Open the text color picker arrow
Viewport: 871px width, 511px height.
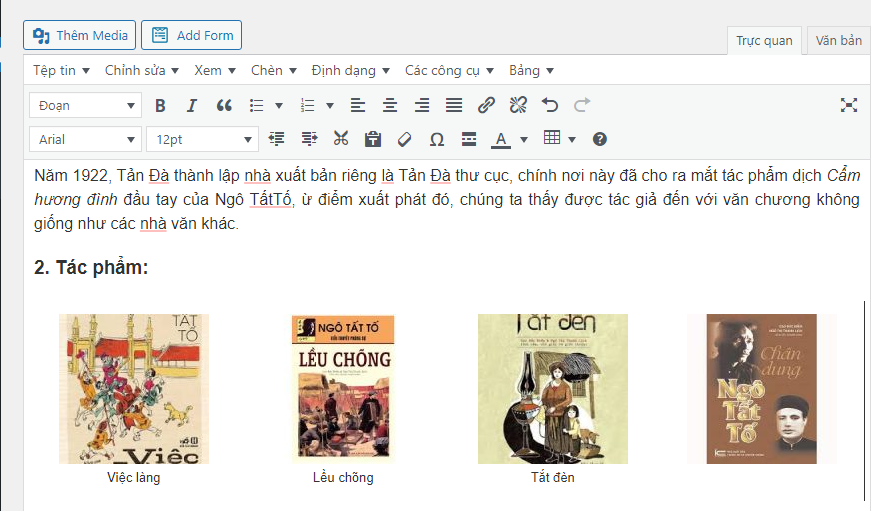(524, 139)
